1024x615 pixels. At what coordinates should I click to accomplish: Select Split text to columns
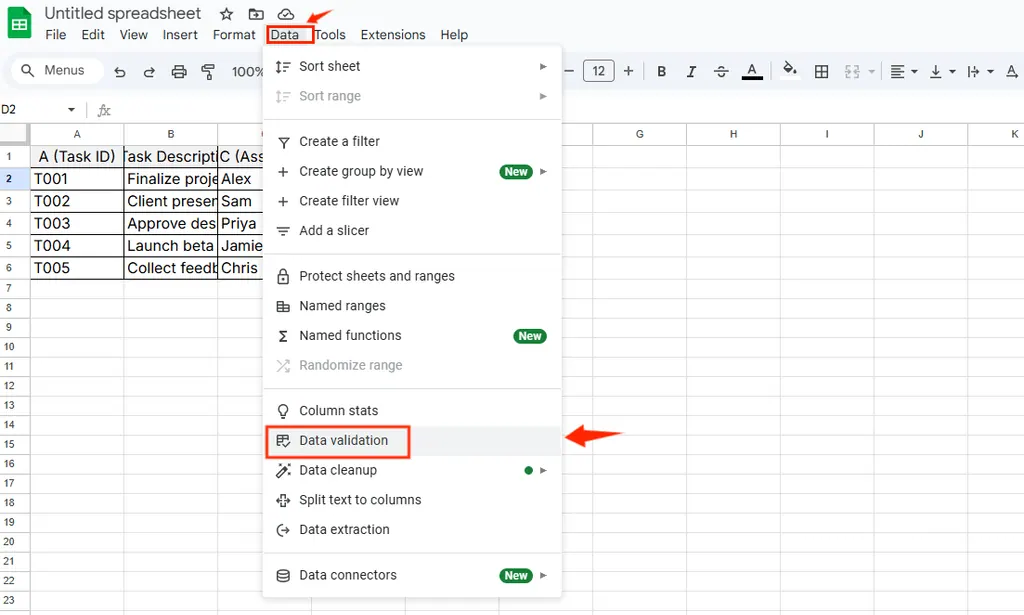pyautogui.click(x=360, y=500)
